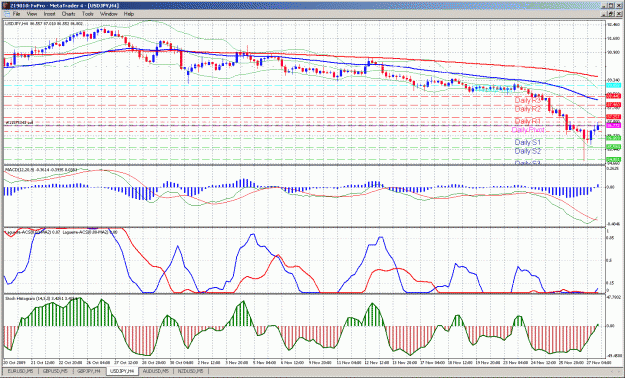Click the Stoch Histogram indicator title label
Image resolution: width=625 pixels, height=378 pixels.
tap(41, 298)
